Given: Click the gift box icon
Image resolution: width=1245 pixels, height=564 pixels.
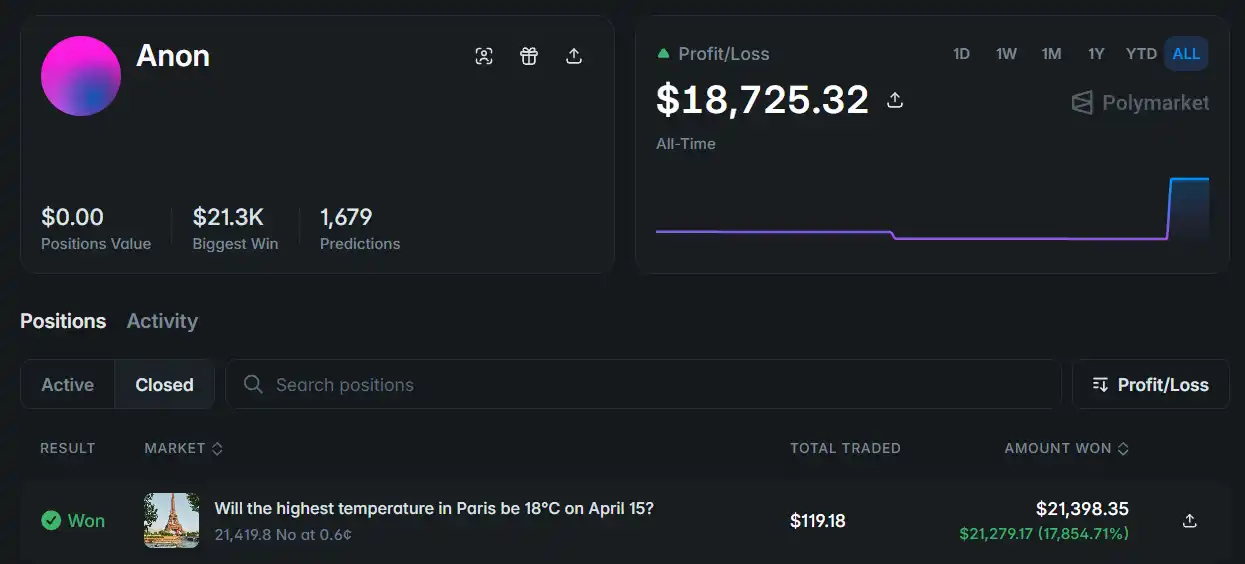Looking at the screenshot, I should tap(529, 56).
